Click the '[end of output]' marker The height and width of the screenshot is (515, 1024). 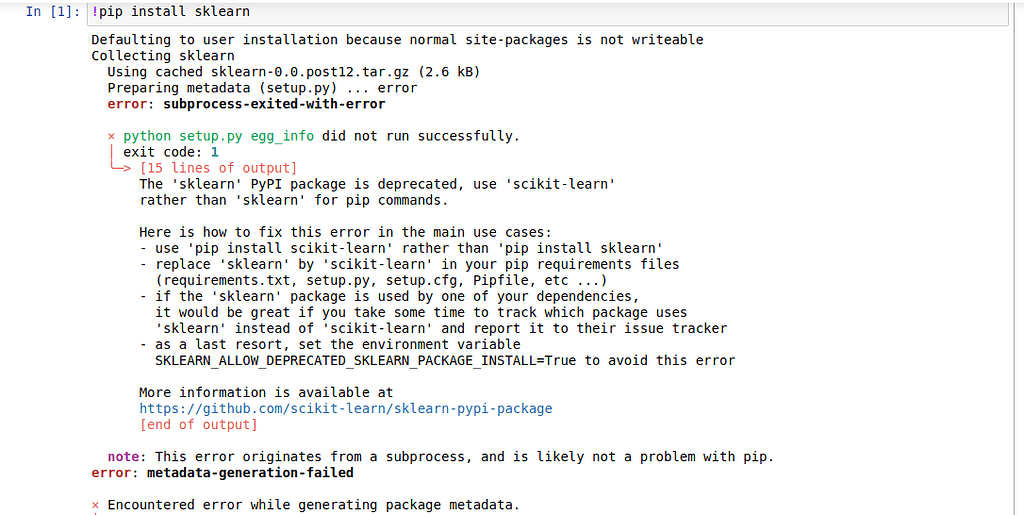pos(198,424)
